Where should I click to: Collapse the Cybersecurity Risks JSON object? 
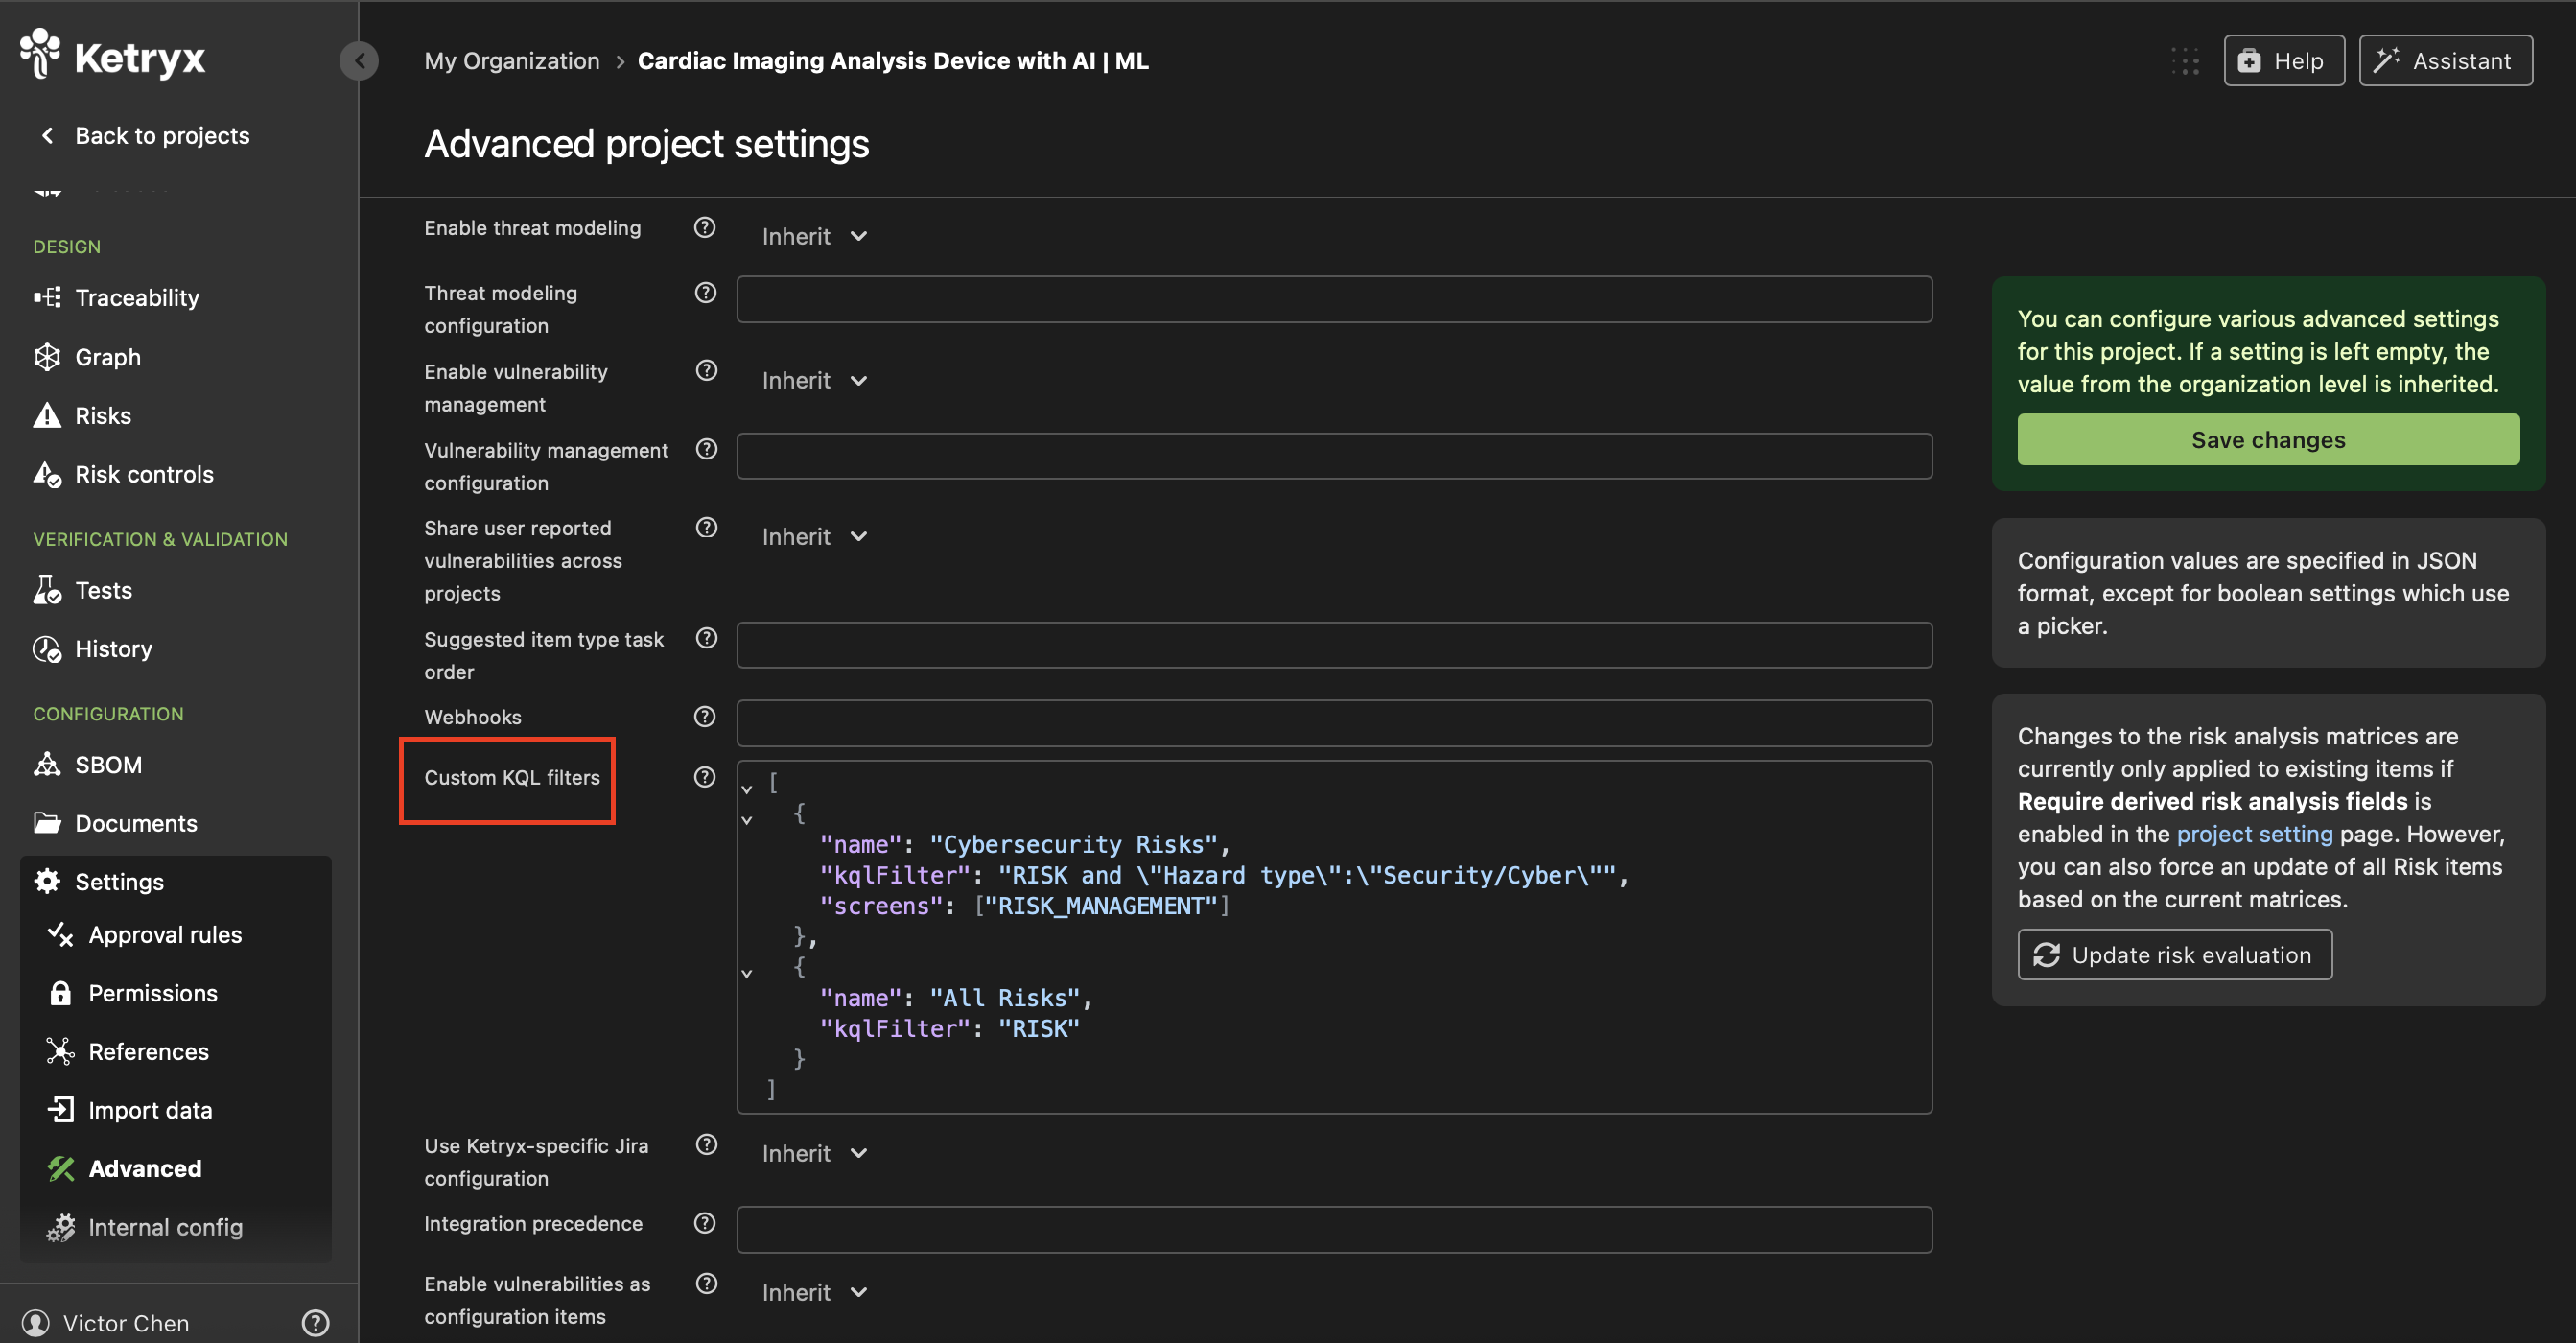(x=746, y=820)
